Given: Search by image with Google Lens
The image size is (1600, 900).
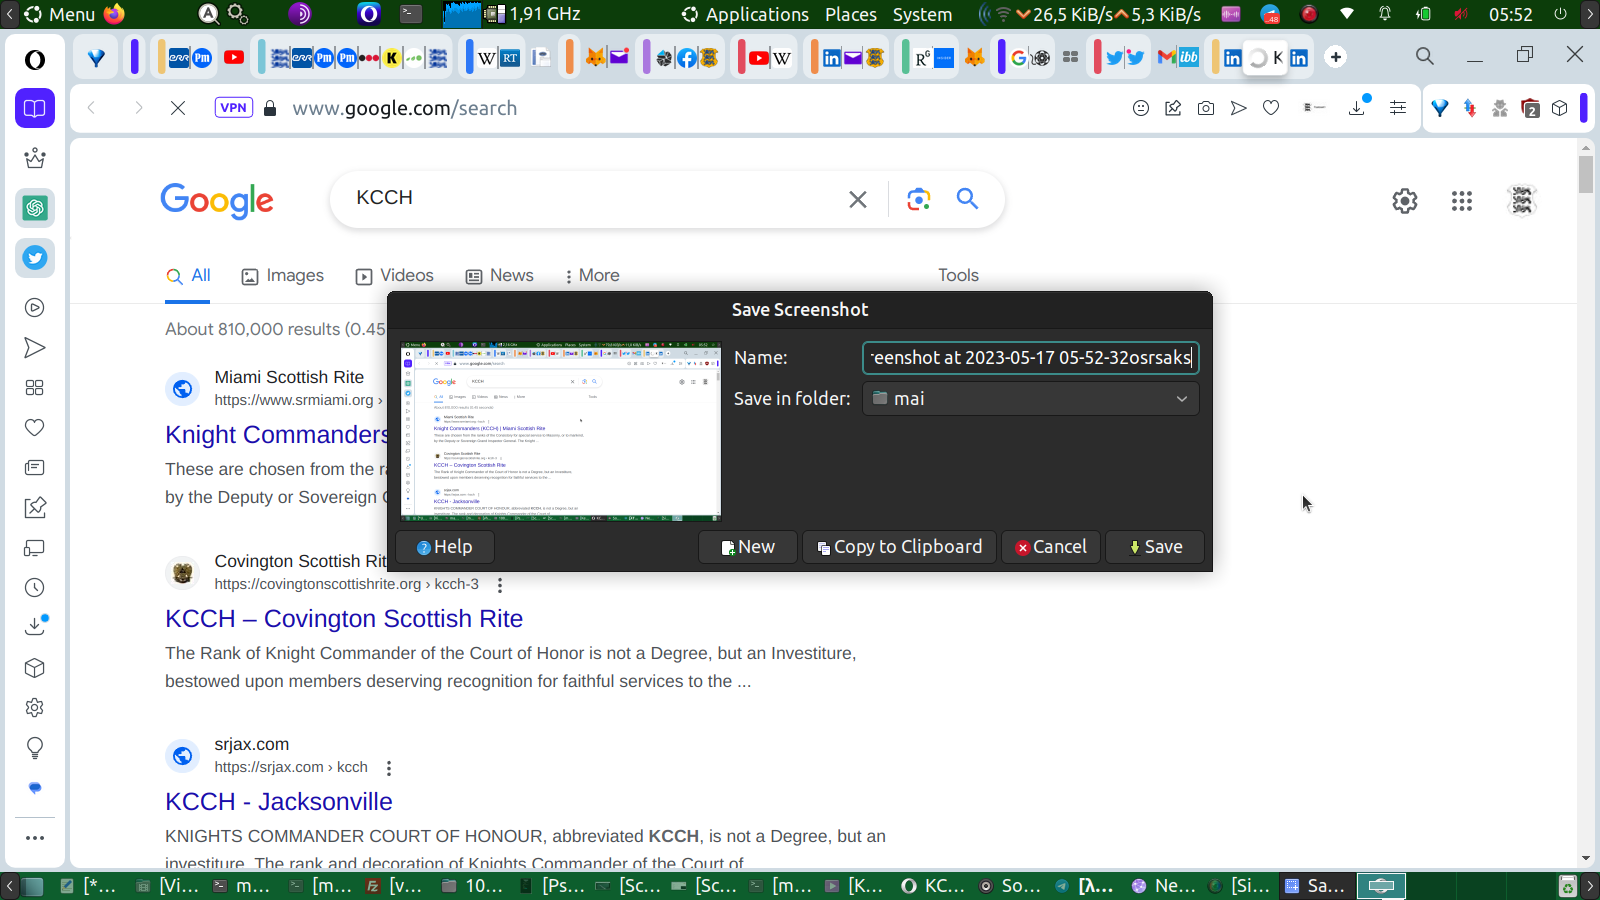Looking at the screenshot, I should (x=919, y=199).
